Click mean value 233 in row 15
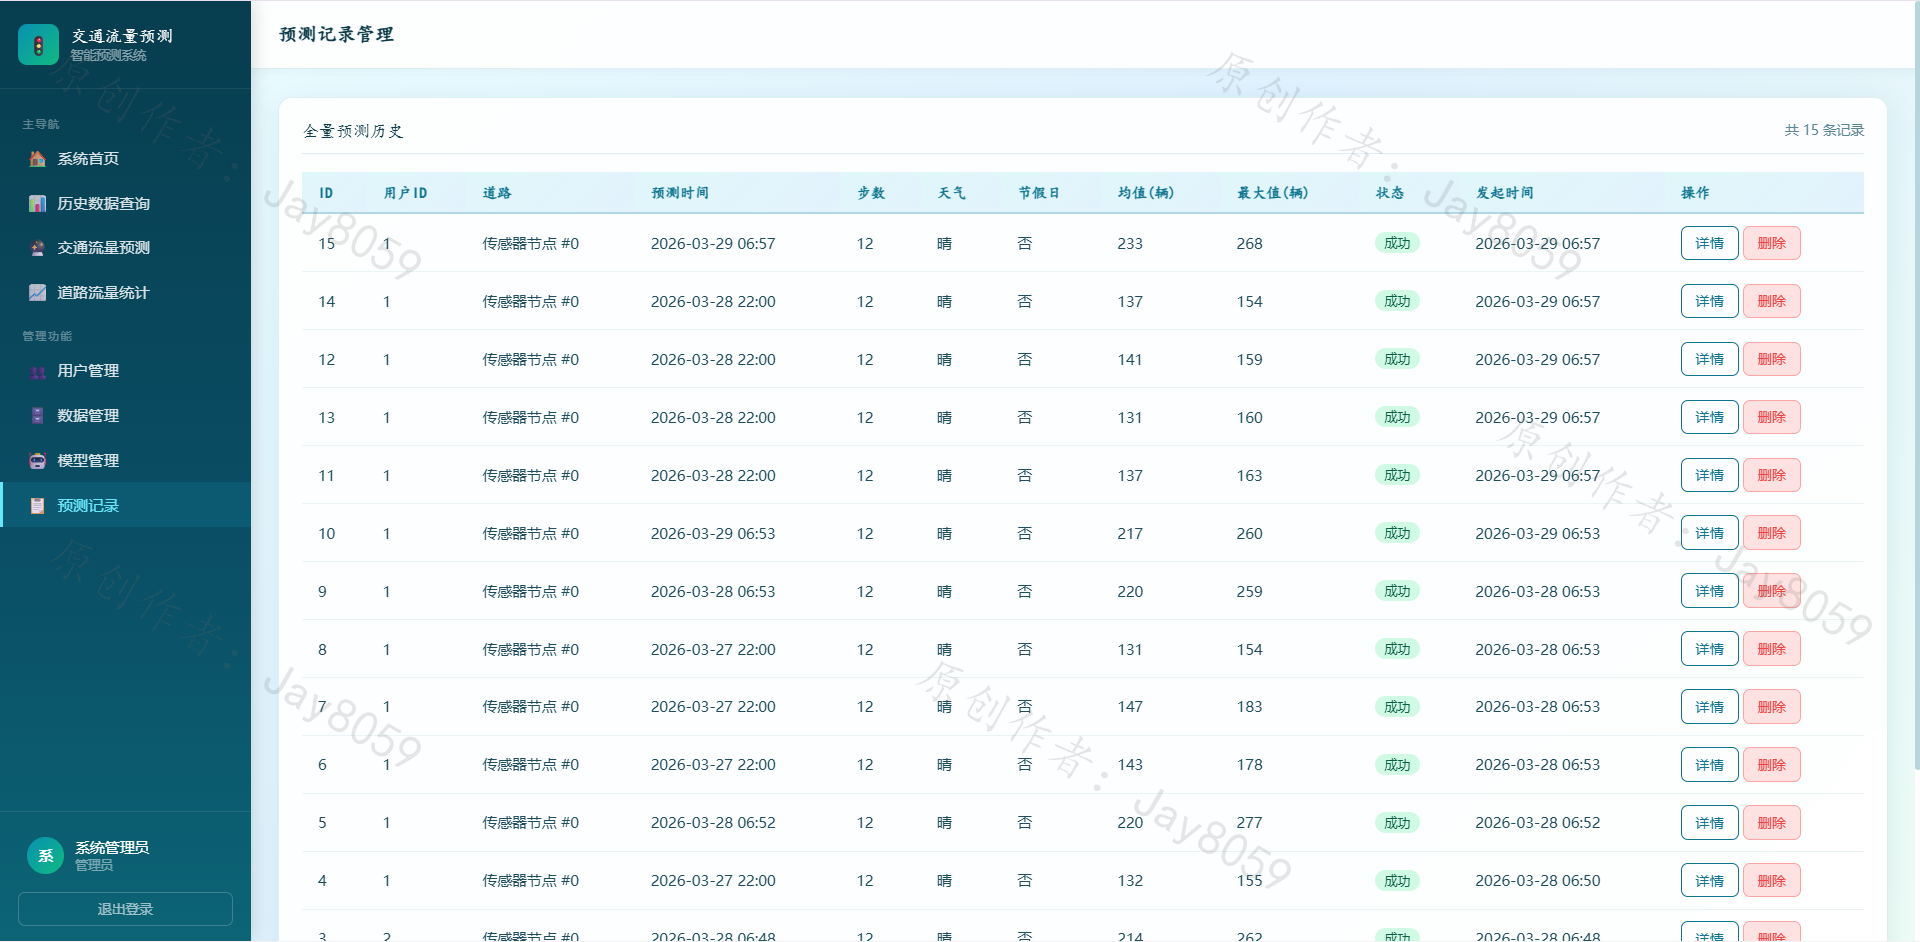1920x942 pixels. pos(1130,243)
